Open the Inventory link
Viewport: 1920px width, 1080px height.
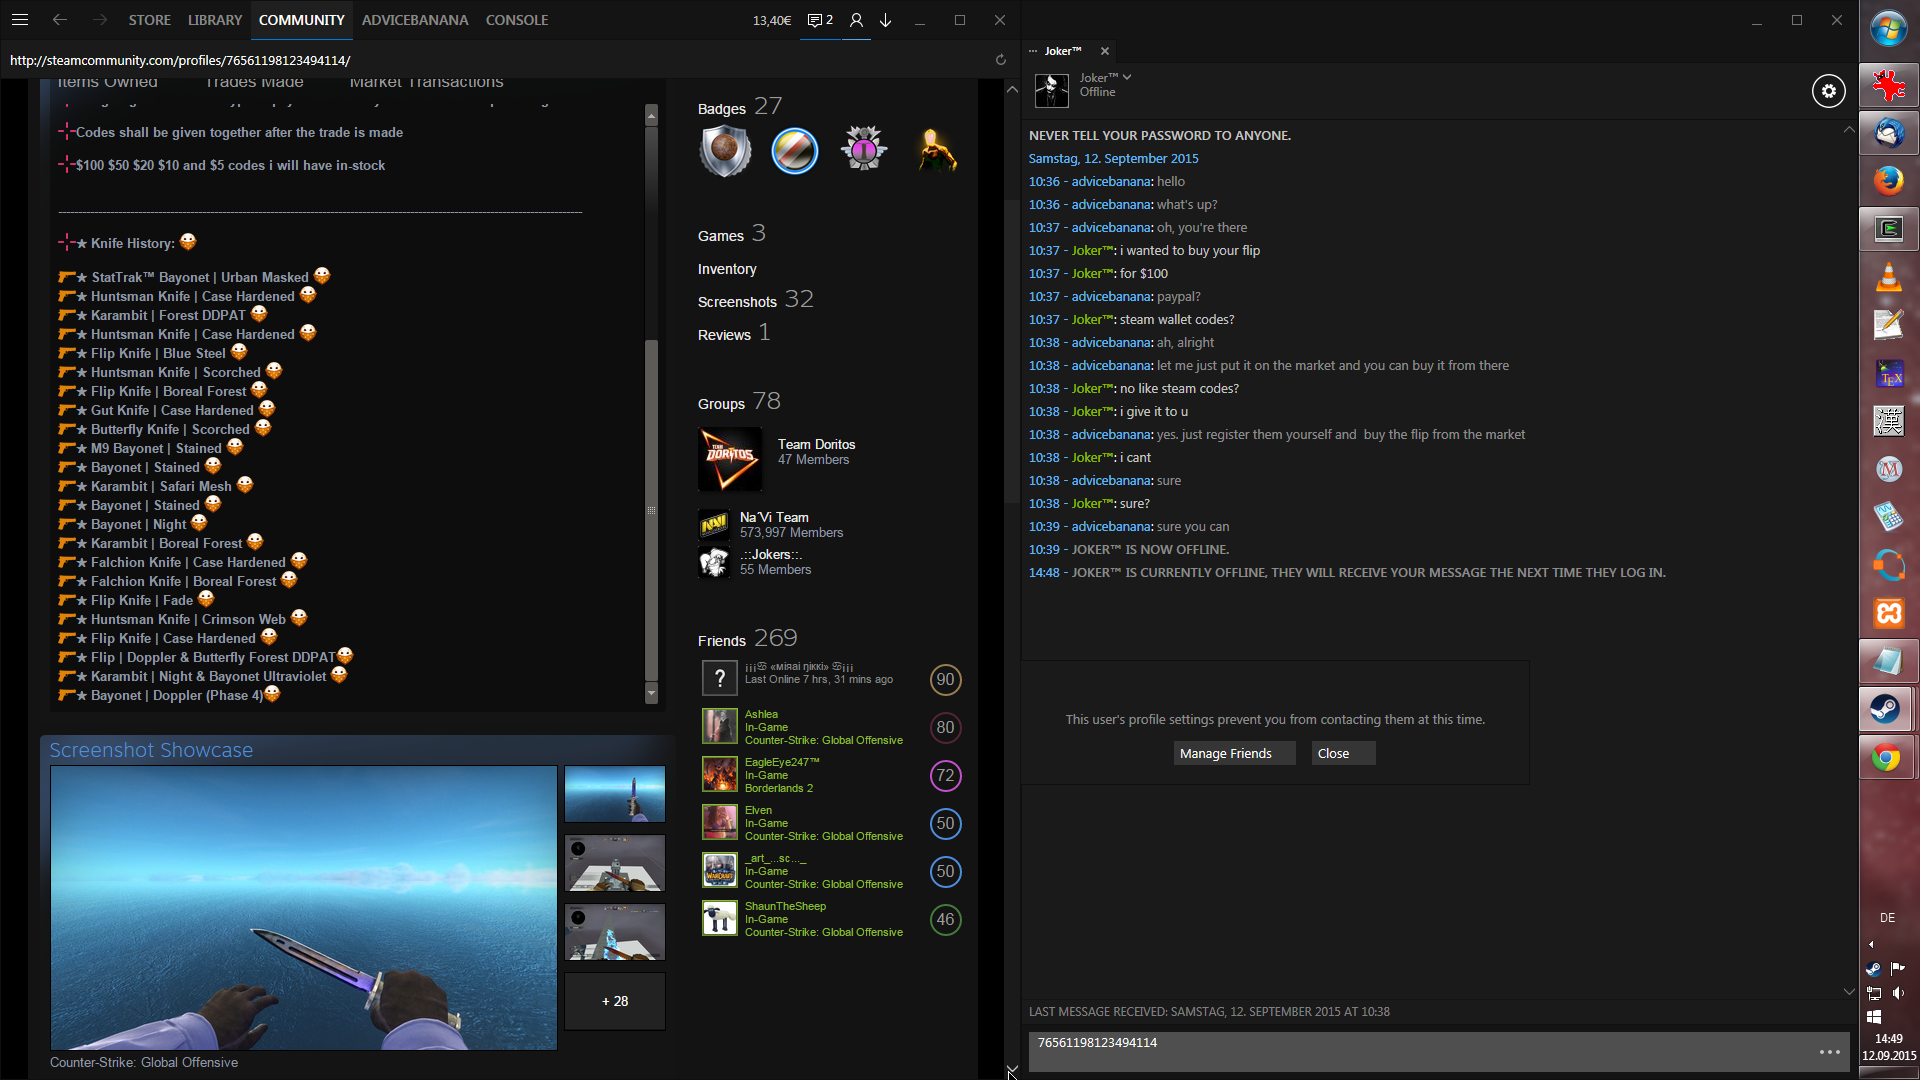[727, 269]
